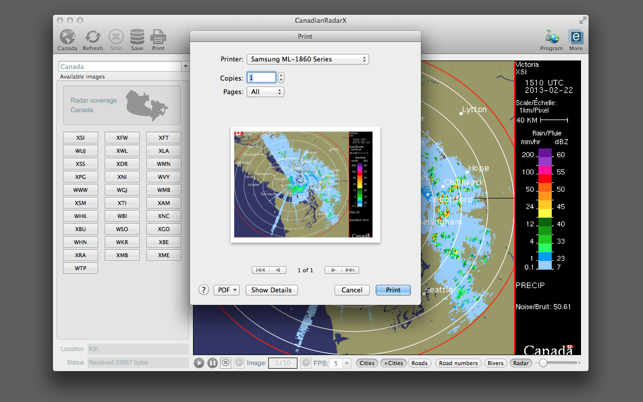This screenshot has width=643, height=402.
Task: Click the Location text field
Action: tap(138, 349)
